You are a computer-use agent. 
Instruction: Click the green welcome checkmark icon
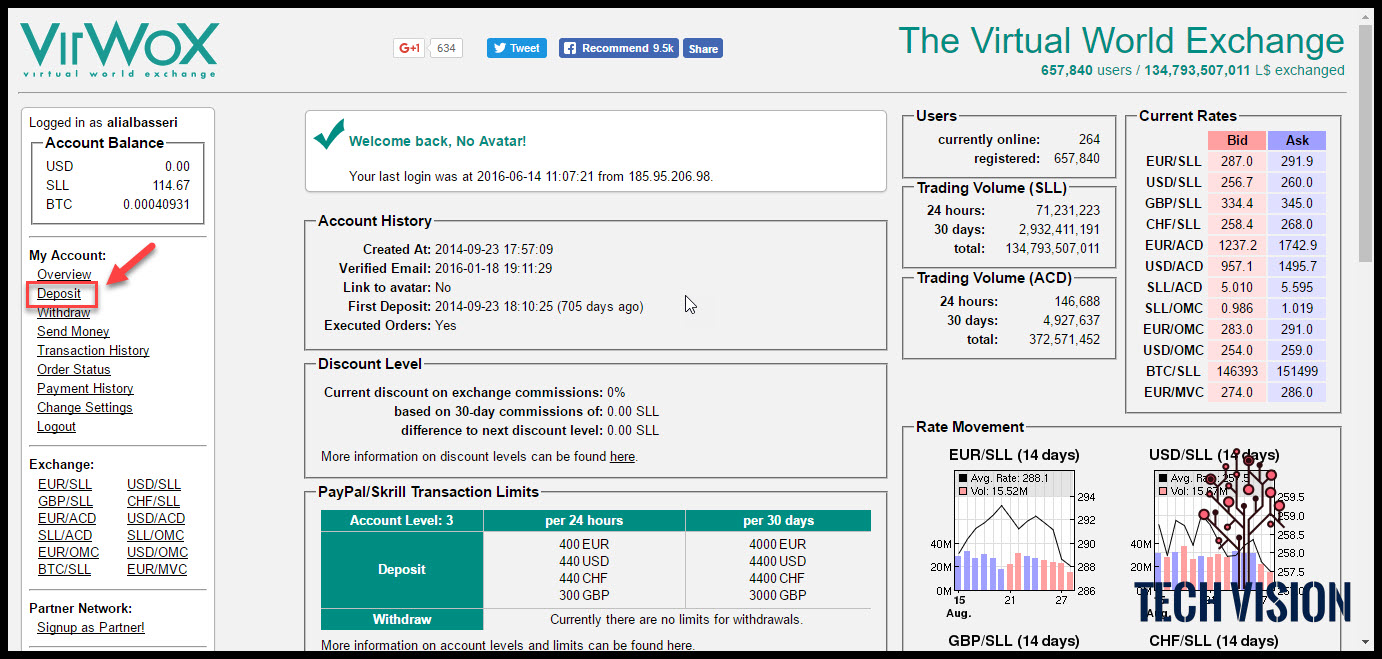click(328, 134)
